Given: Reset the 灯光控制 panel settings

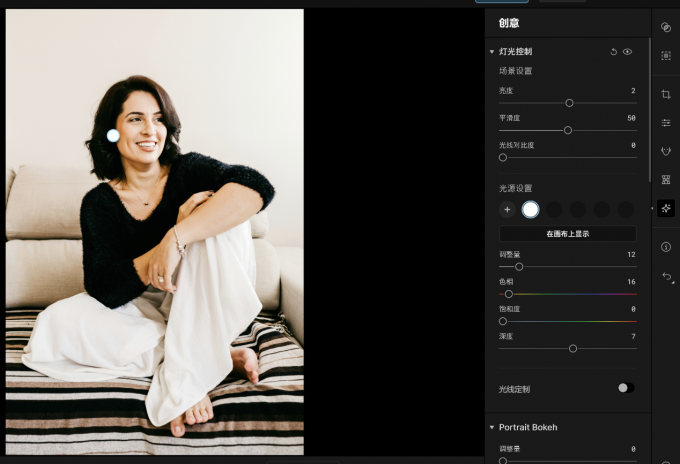Looking at the screenshot, I should click(614, 52).
